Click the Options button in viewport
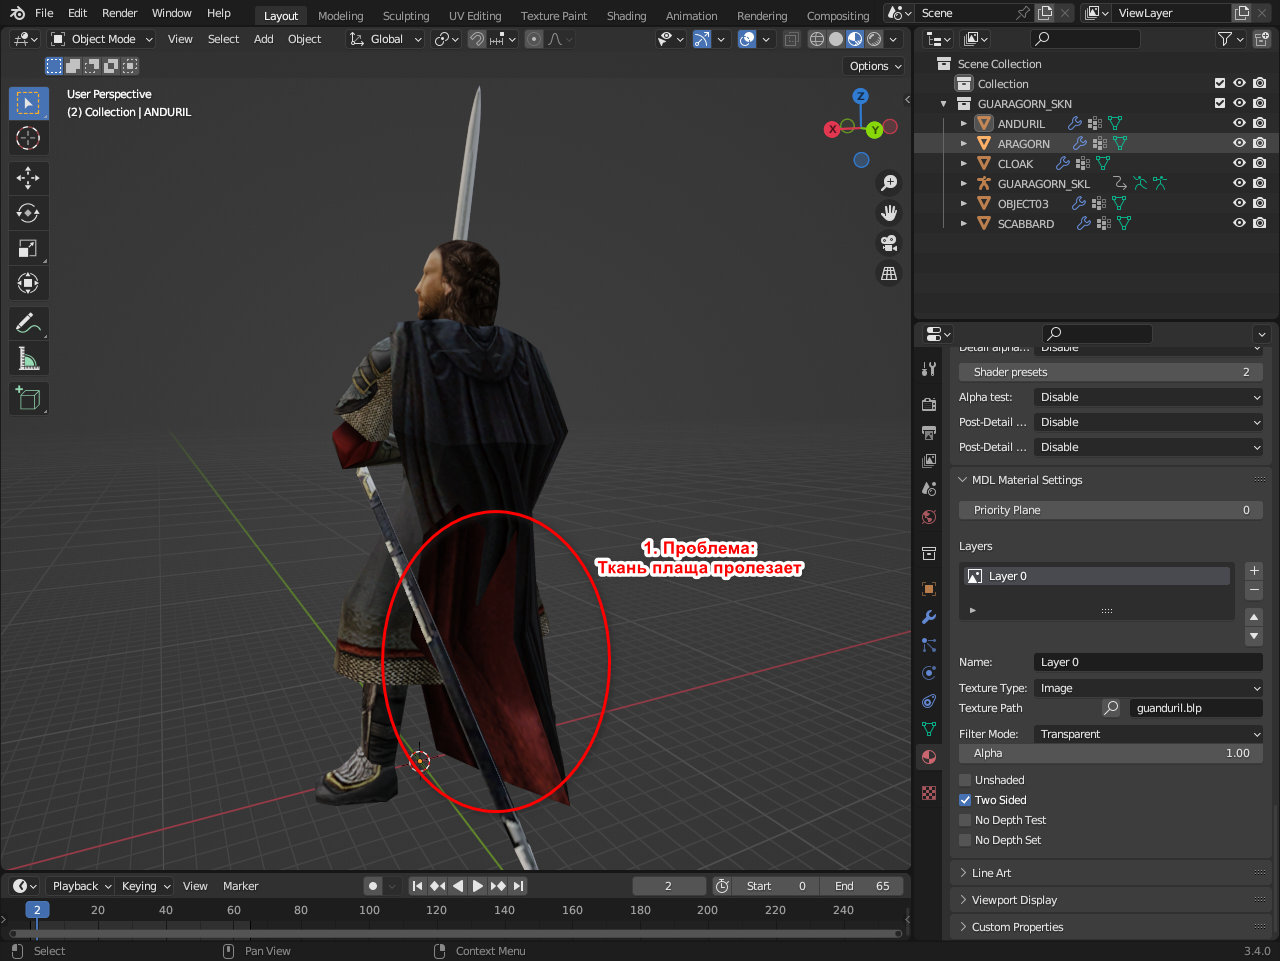 click(x=875, y=66)
